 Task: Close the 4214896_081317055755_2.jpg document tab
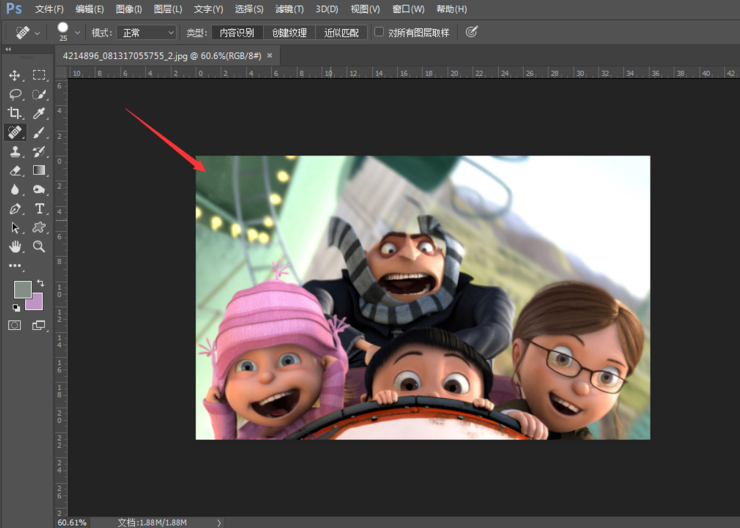point(269,56)
